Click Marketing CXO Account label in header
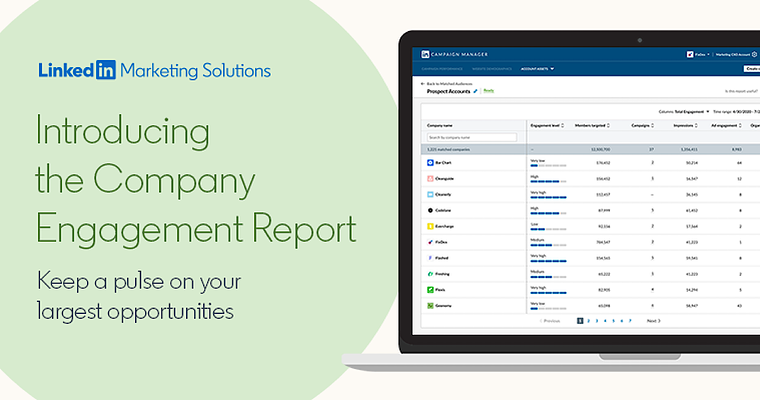 click(733, 55)
